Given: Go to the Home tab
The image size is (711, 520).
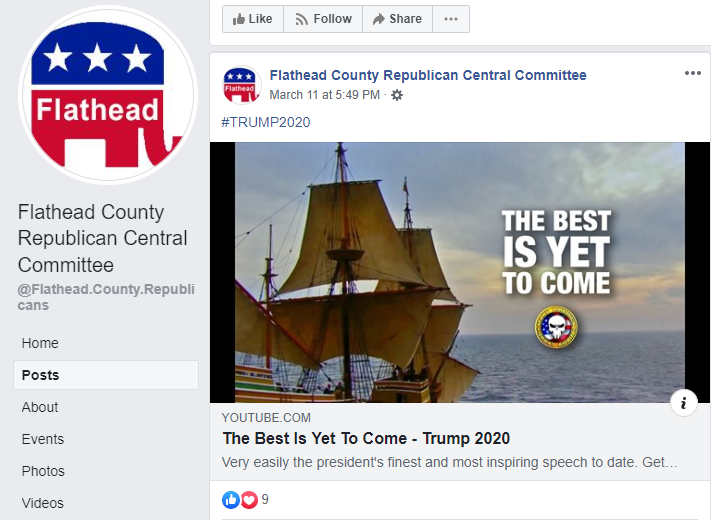Looking at the screenshot, I should click(x=40, y=343).
